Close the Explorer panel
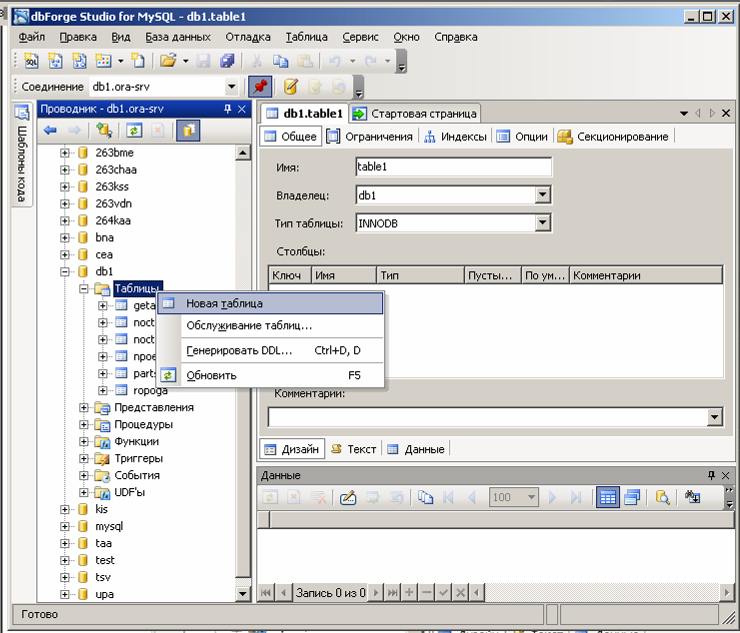The width and height of the screenshot is (740, 633). (242, 109)
